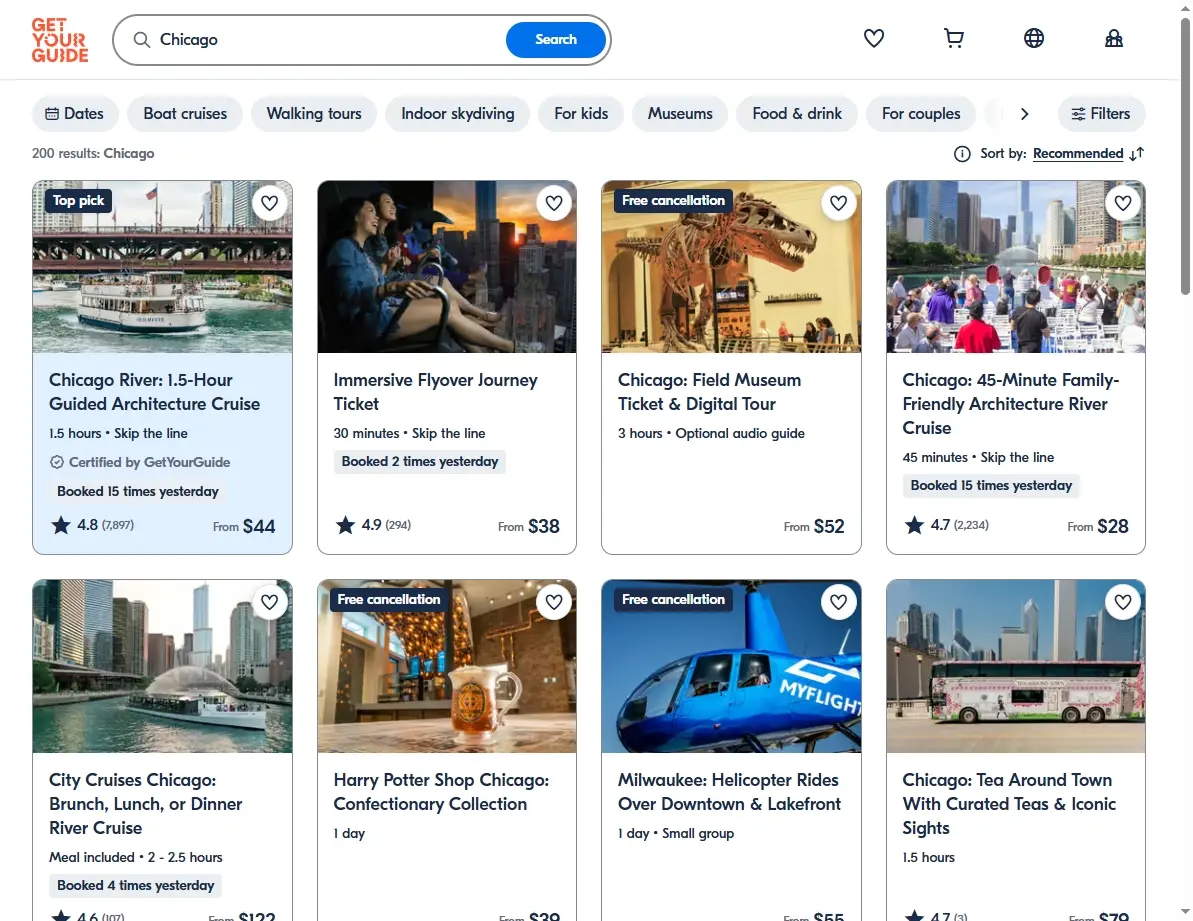The width and height of the screenshot is (1193, 921).
Task: Save Tea Around Town to wishlist
Action: click(1123, 602)
